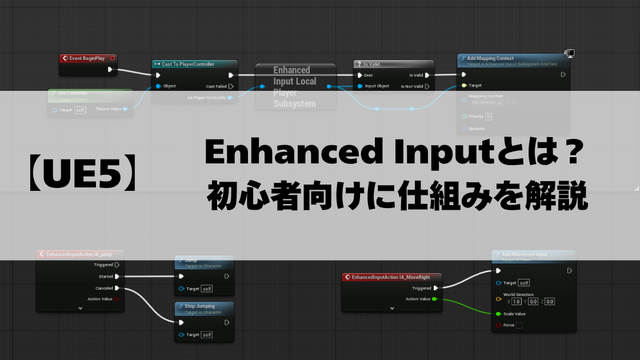The height and width of the screenshot is (360, 640).
Task: Expand the EnhancedInputAction IA_Jump node chevron
Action: point(80,308)
